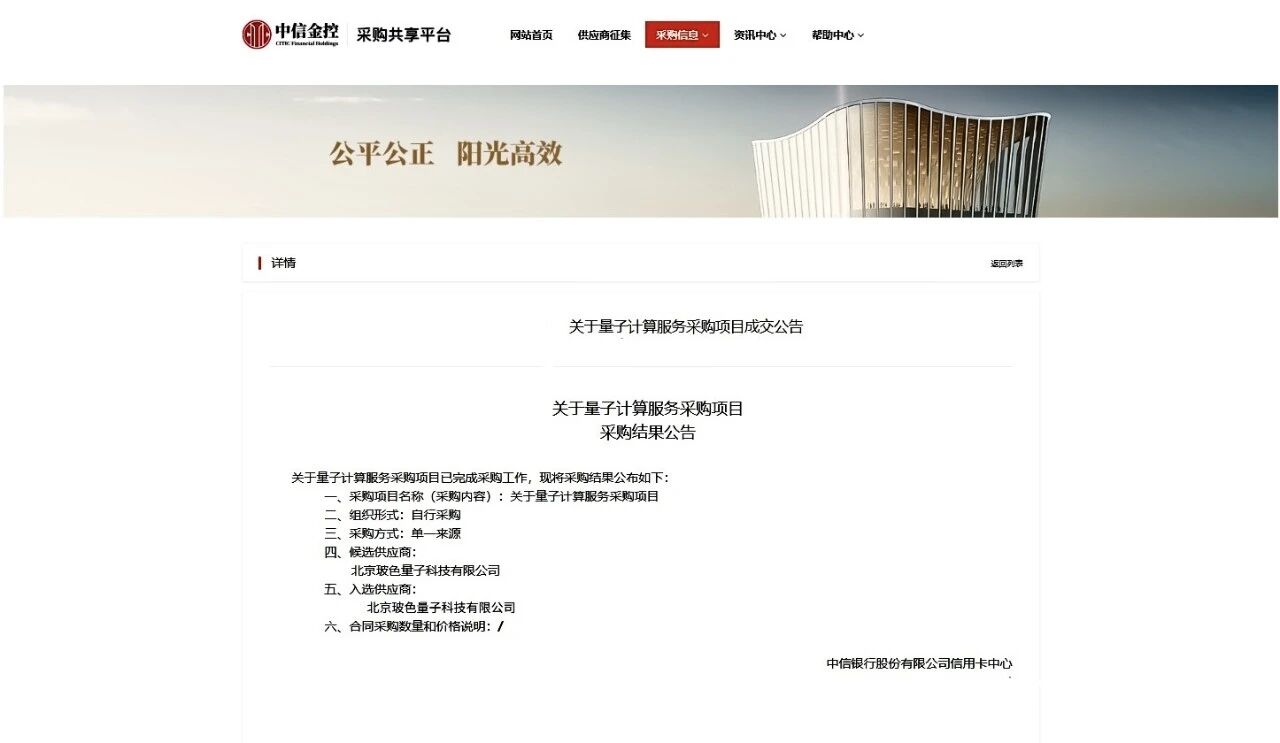Screen dimensions: 1280x743
Task: Expand the 资讯中心 dropdown menu
Action: (759, 35)
